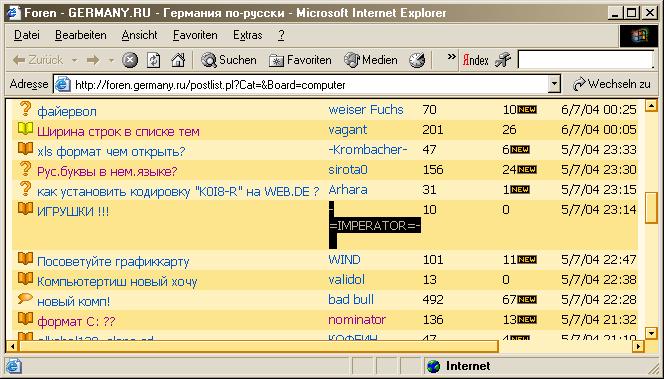Open the Ansicht menu
The width and height of the screenshot is (664, 379).
click(x=139, y=35)
